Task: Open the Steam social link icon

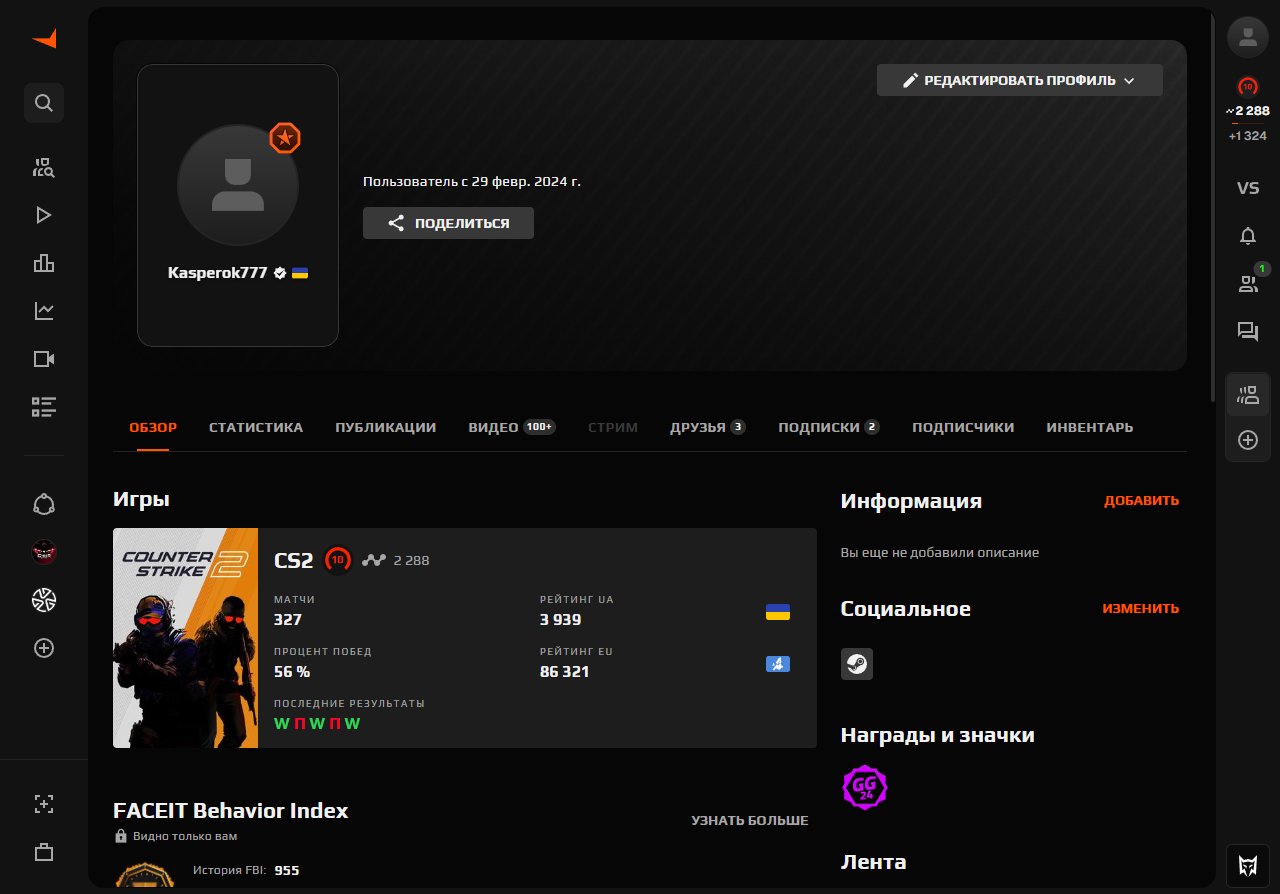Action: (x=857, y=664)
